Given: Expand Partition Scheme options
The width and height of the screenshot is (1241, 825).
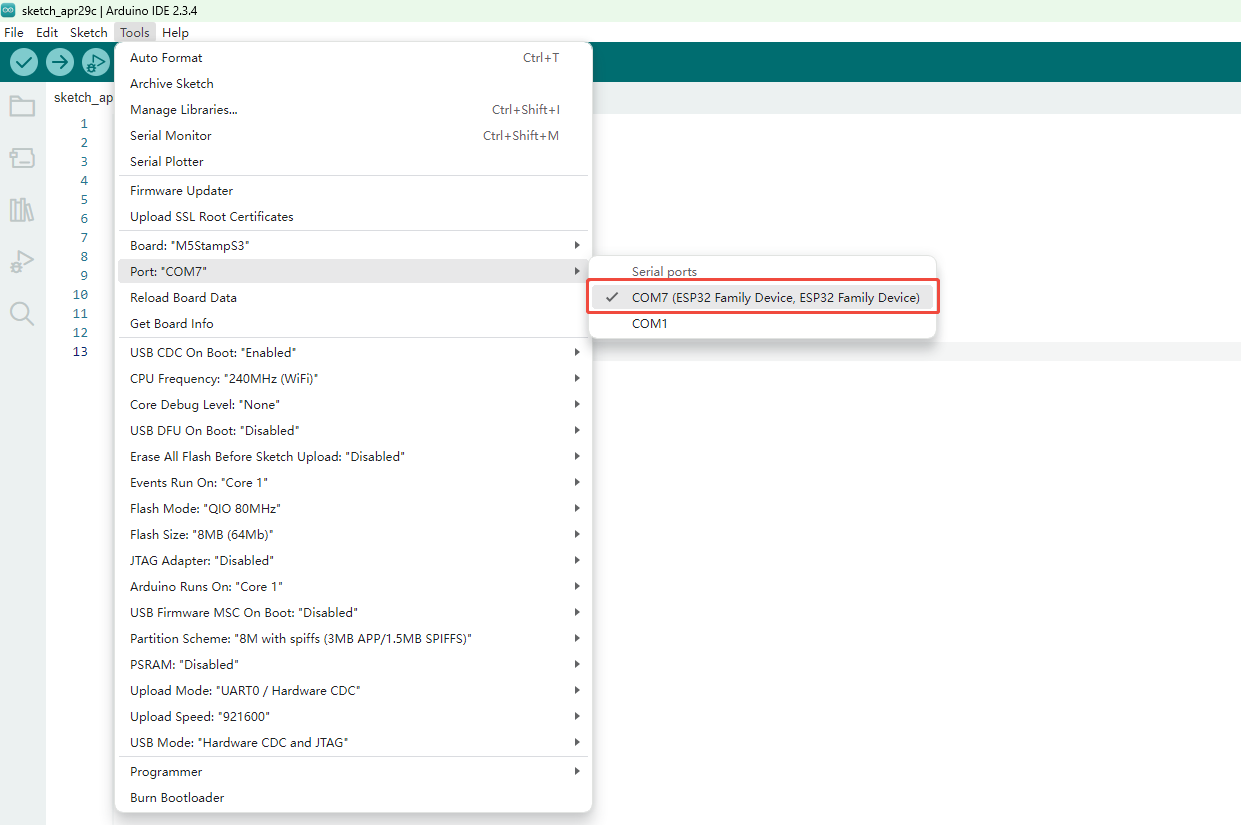Looking at the screenshot, I should pyautogui.click(x=354, y=639).
